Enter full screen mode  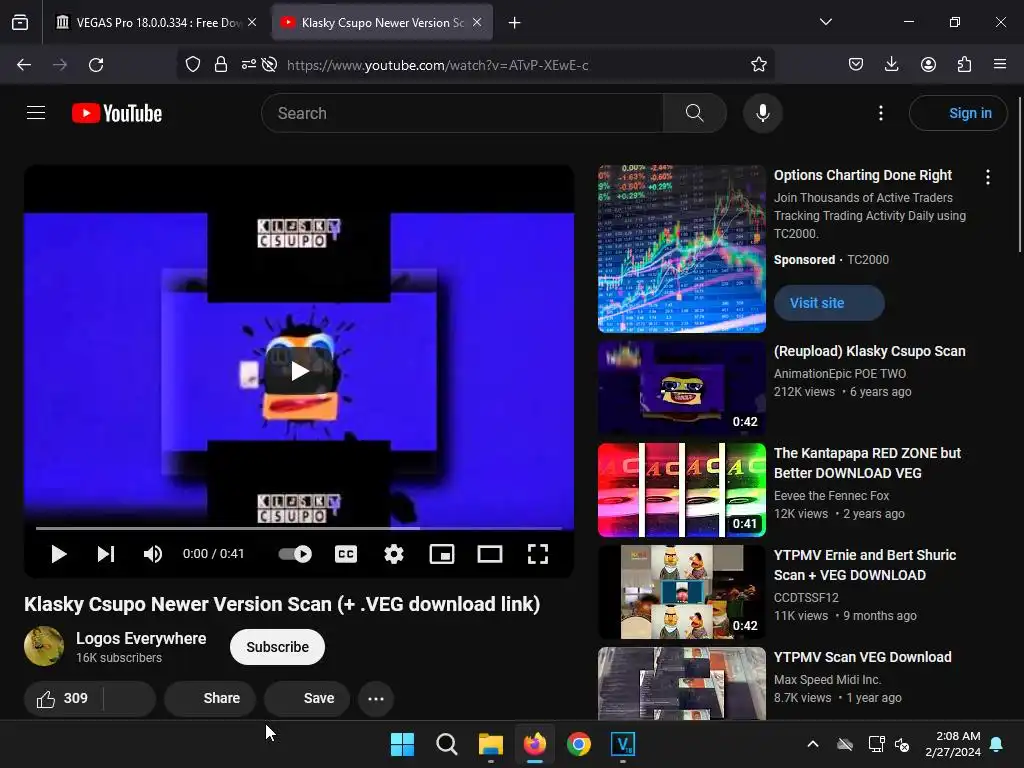537,554
